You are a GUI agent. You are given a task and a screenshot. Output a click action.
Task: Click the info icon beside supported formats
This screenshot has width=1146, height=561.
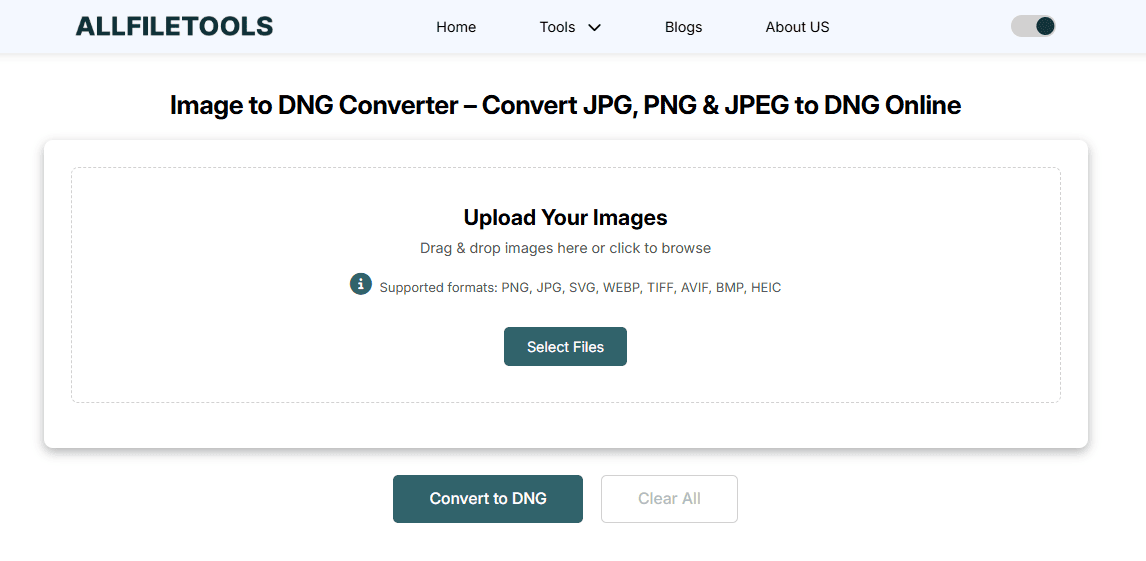pyautogui.click(x=361, y=284)
